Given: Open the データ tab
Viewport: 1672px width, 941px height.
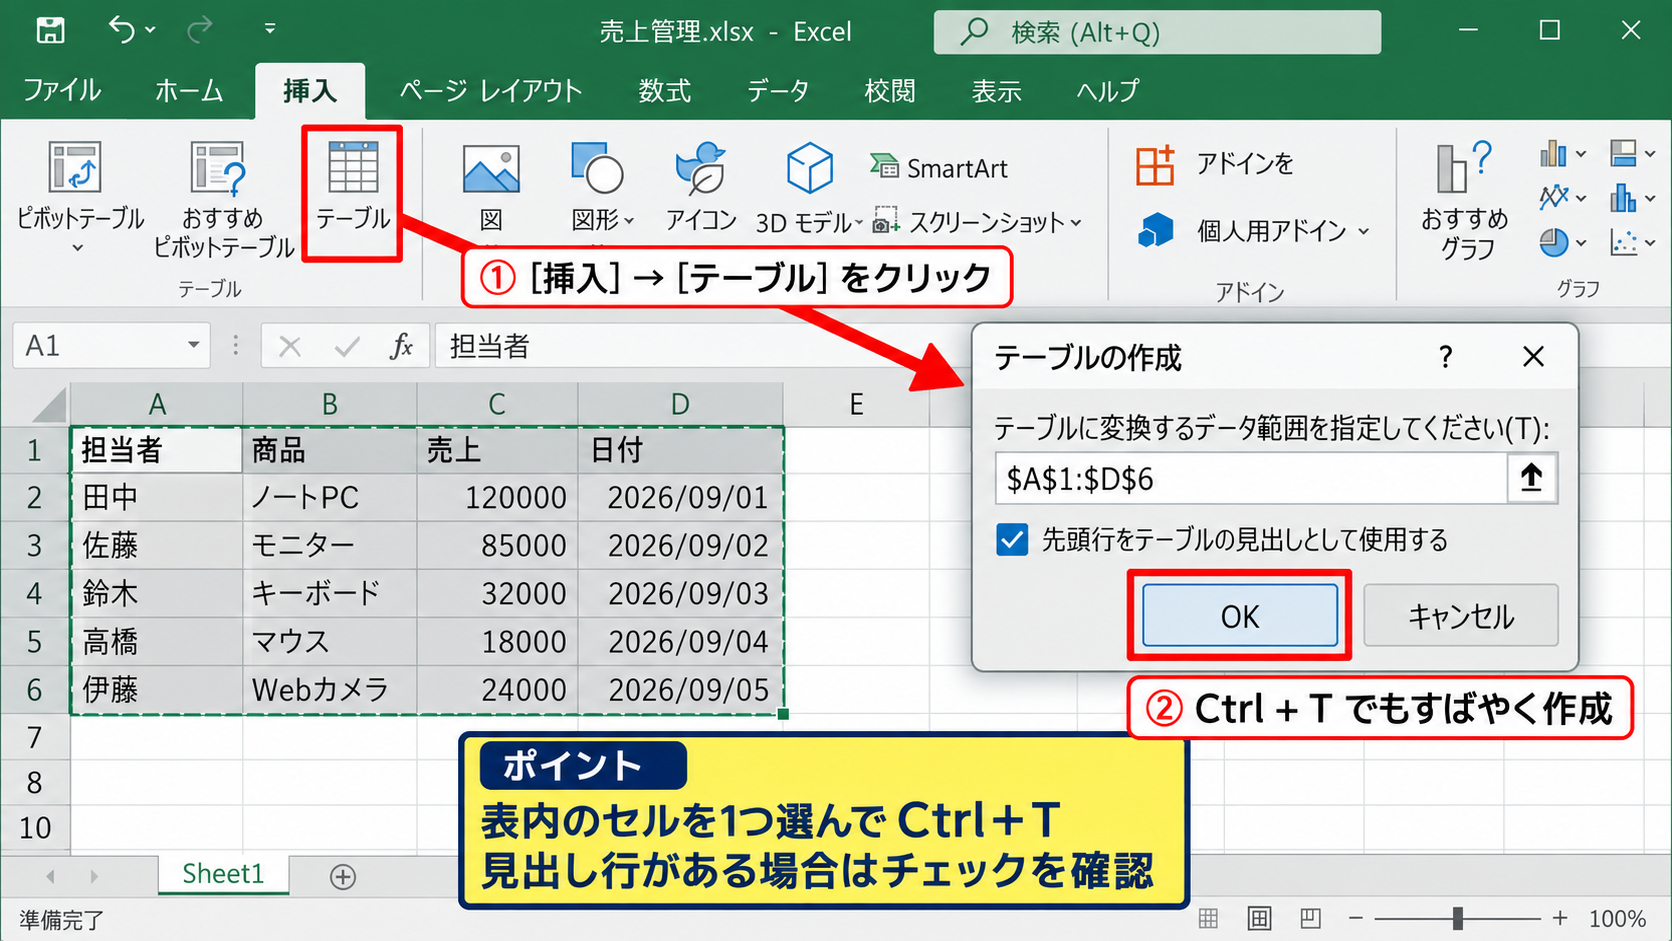Looking at the screenshot, I should 778,91.
